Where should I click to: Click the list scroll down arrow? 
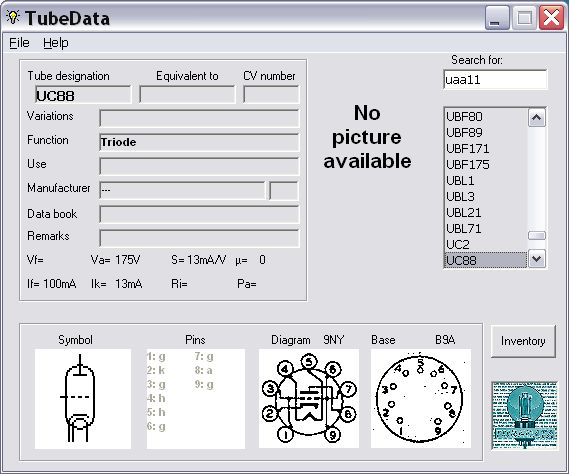coord(537,259)
